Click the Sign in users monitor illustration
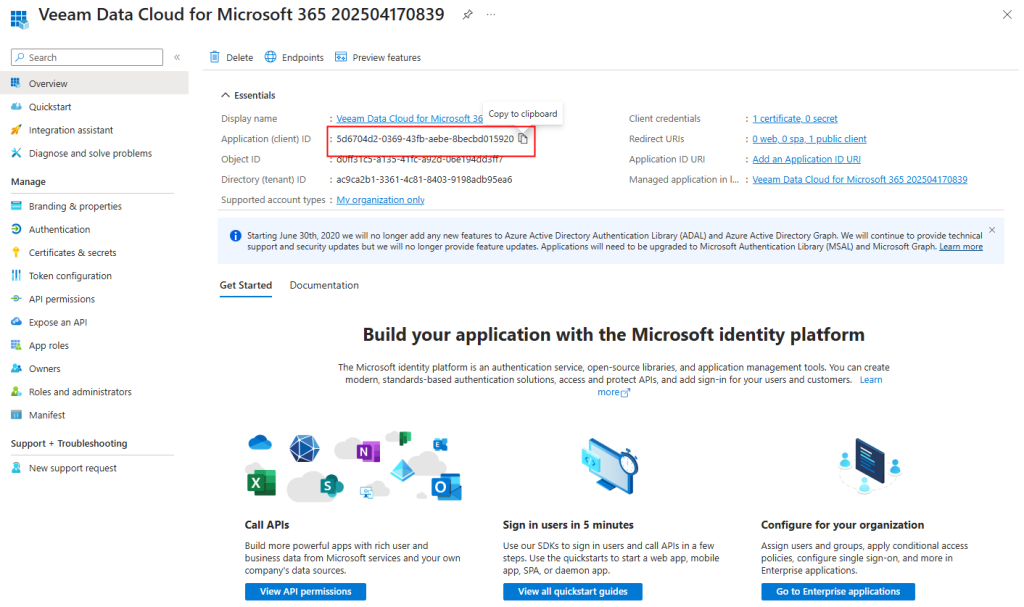Screen dimensions: 1024x607 tap(610, 466)
